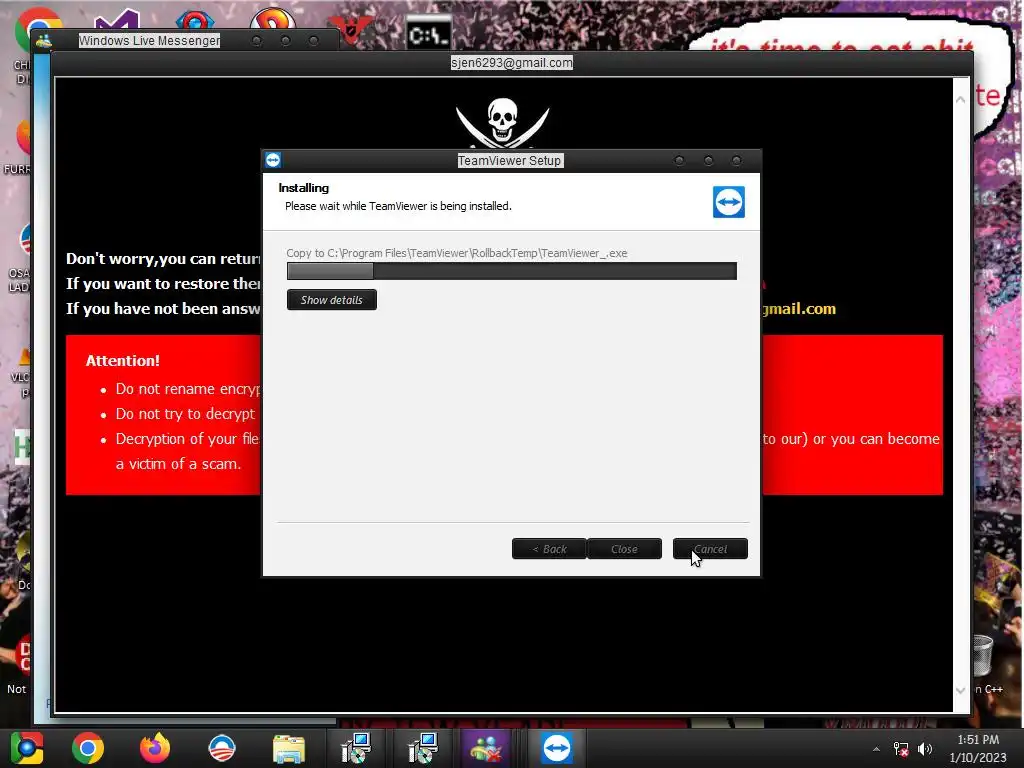This screenshot has width=1024, height=768.
Task: Select the red eagle desktop icon
Action: (350, 29)
